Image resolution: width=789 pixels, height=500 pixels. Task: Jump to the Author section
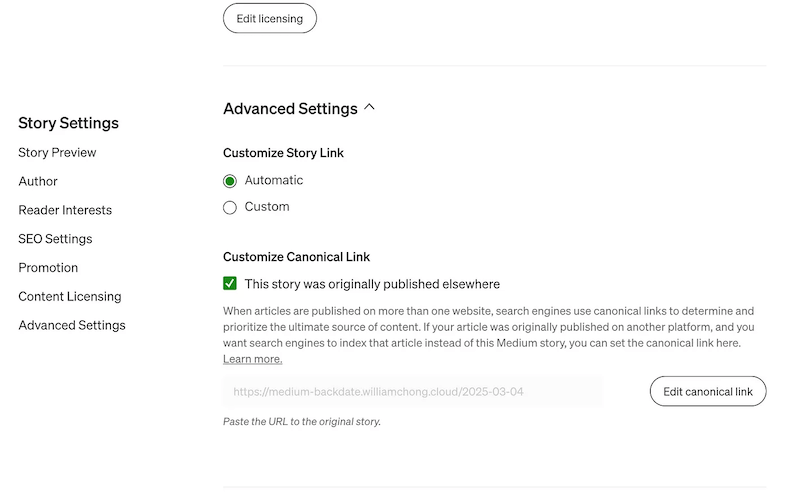point(38,181)
